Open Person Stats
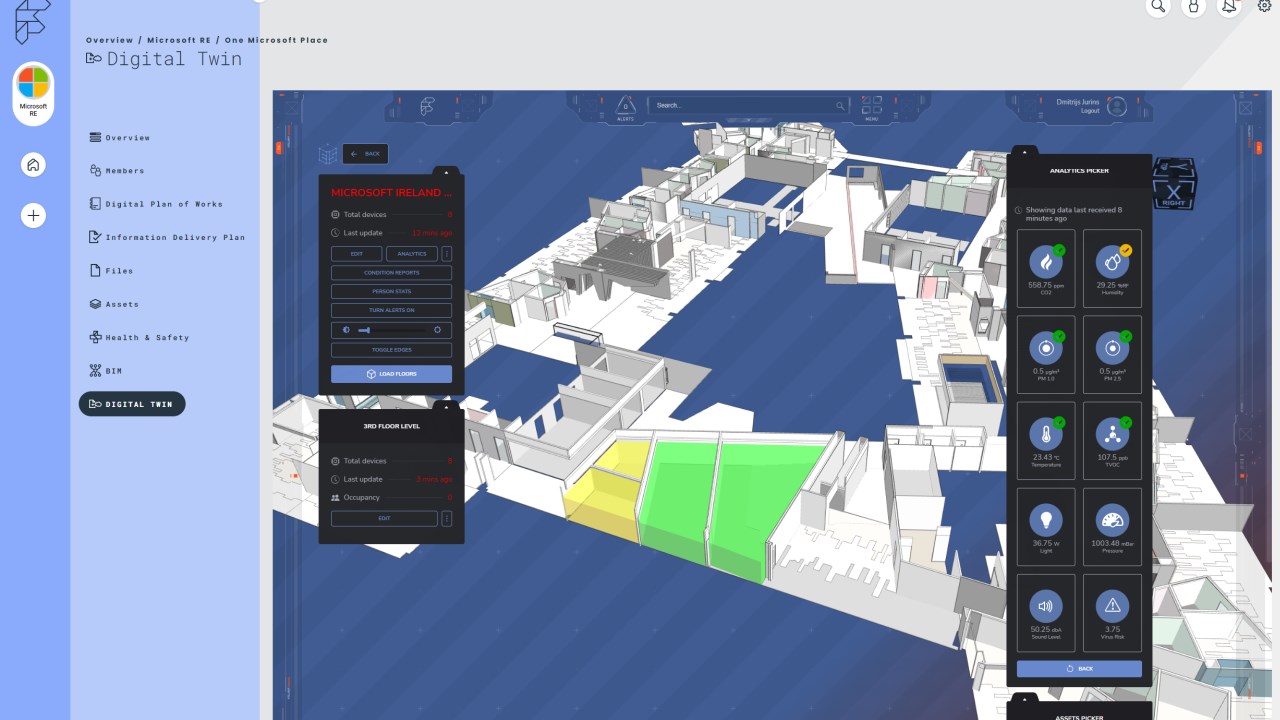The height and width of the screenshot is (720, 1280). (391, 292)
